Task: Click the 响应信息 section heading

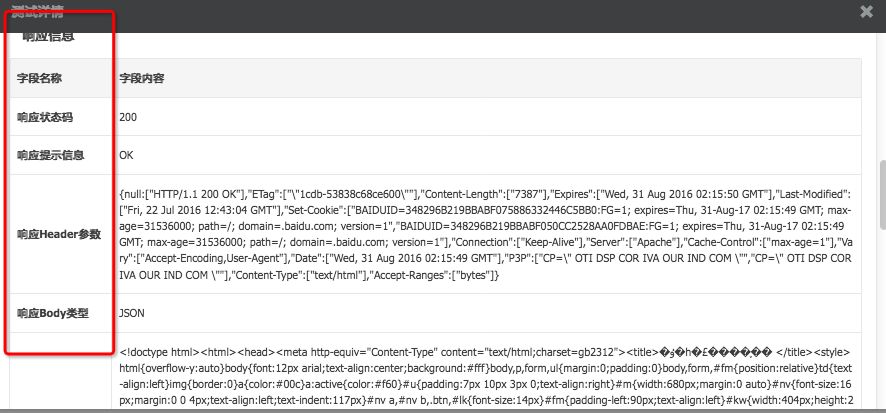Action: (49, 37)
